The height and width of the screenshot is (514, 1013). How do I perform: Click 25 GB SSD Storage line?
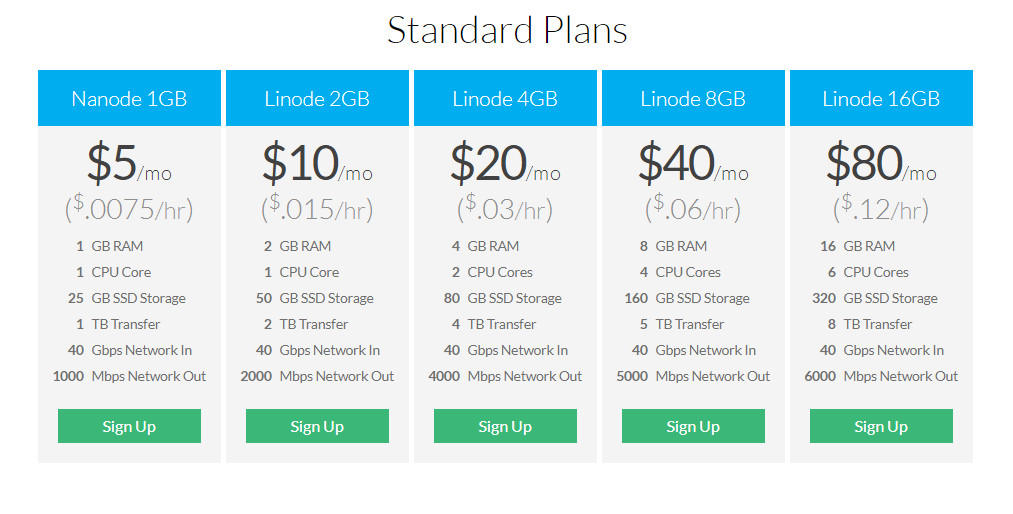pos(127,298)
